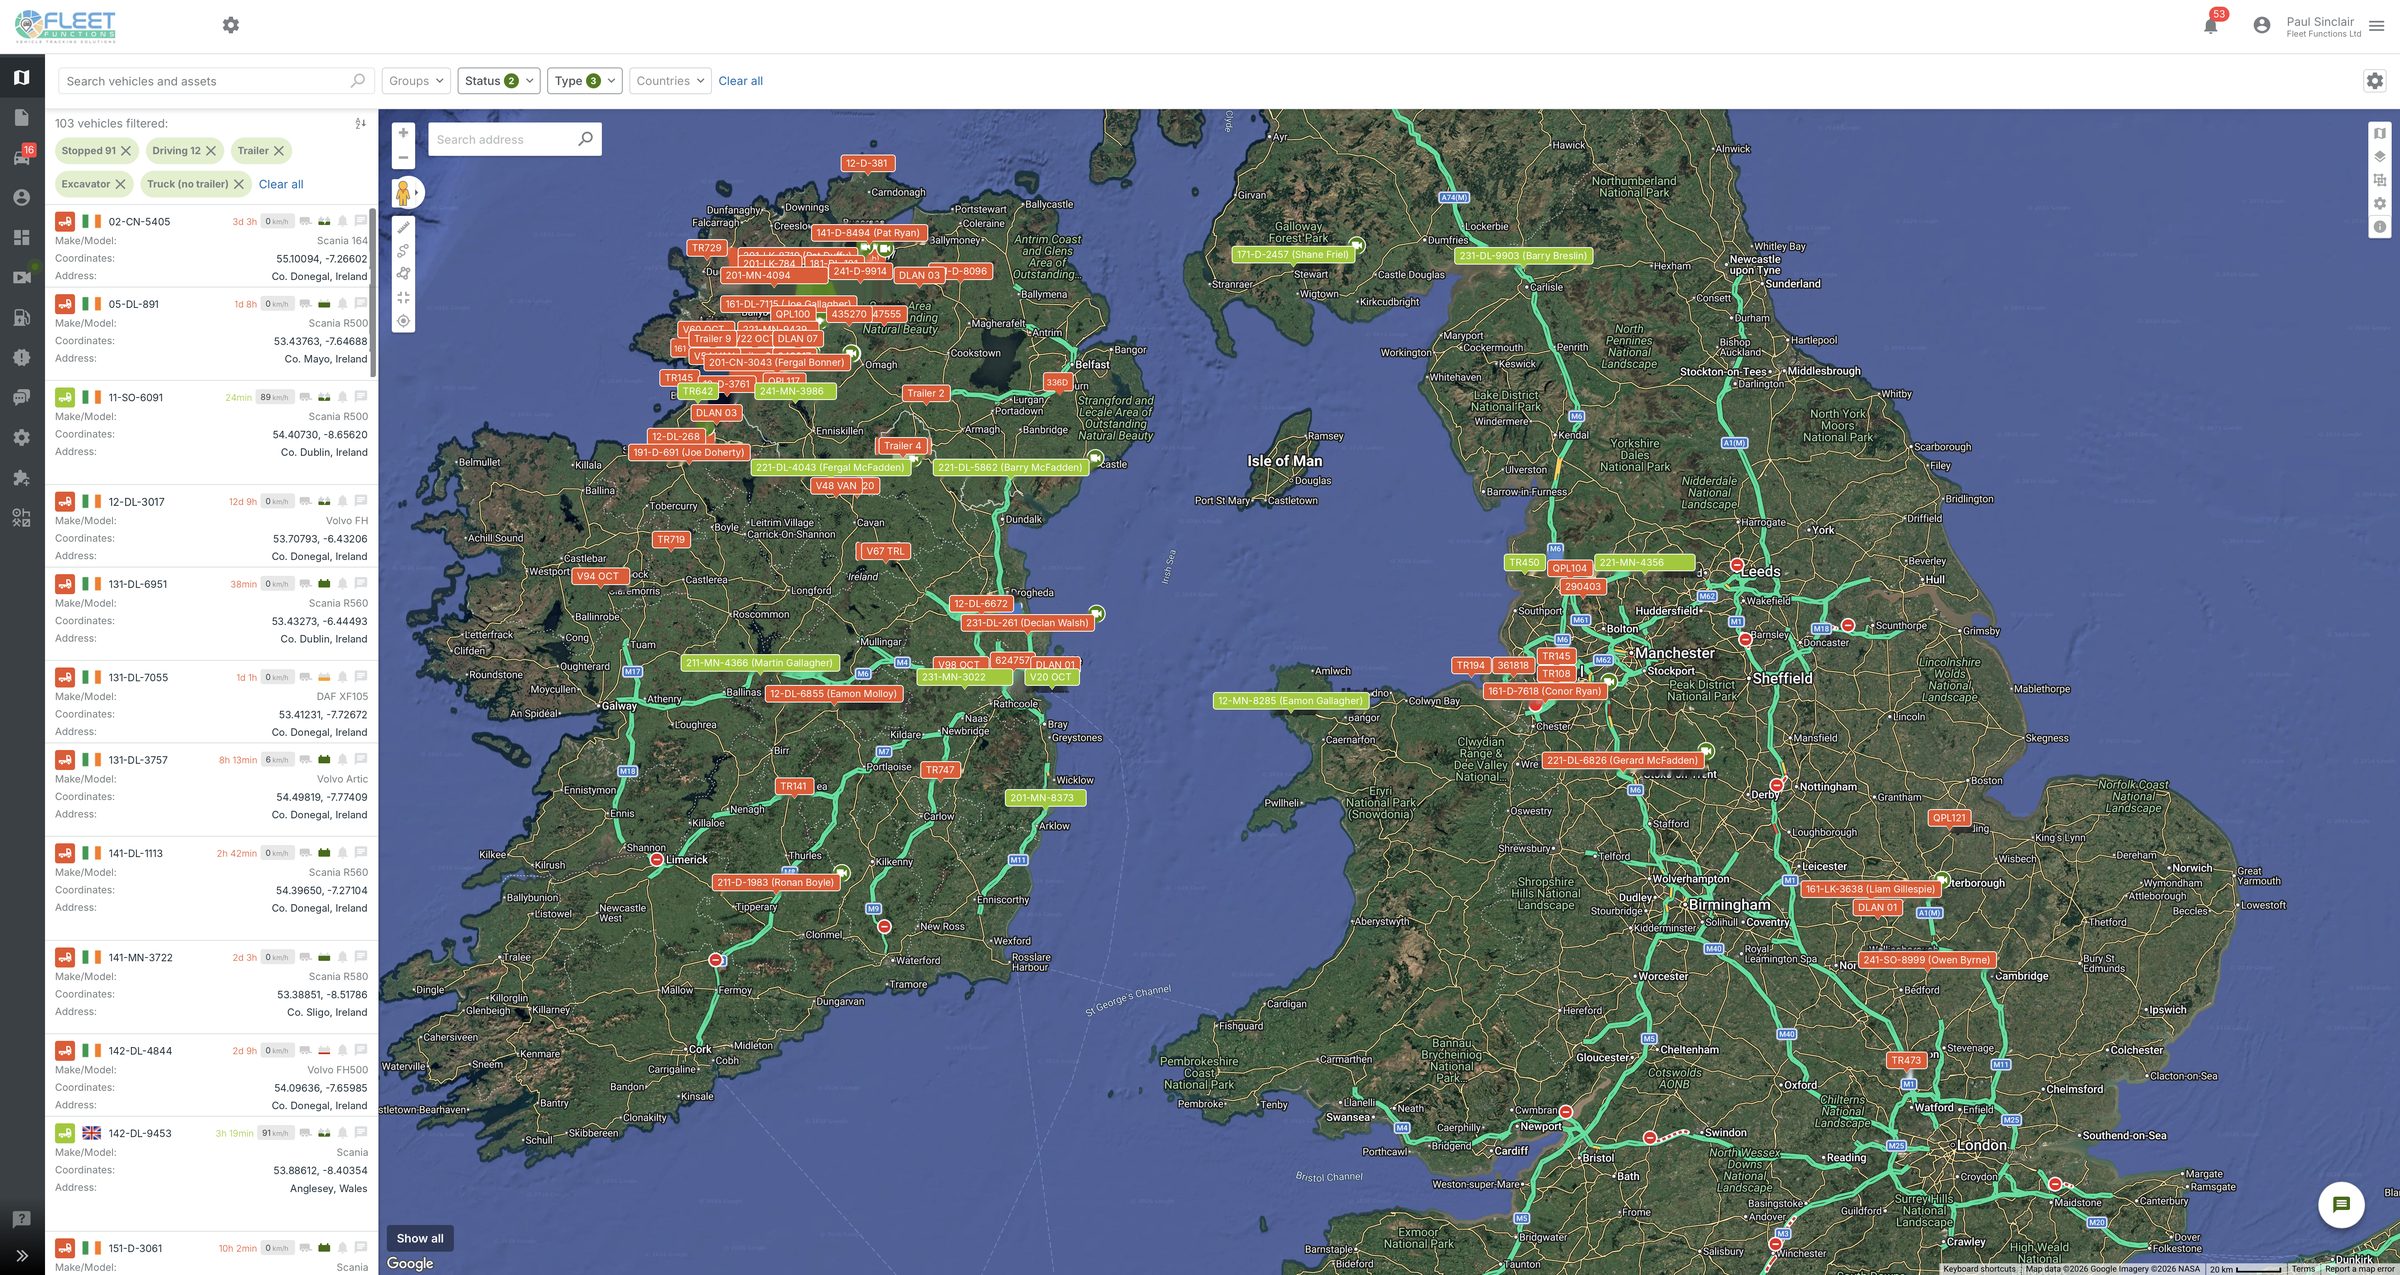
Task: Expand the left sidebar with double chevron
Action: point(21,1256)
